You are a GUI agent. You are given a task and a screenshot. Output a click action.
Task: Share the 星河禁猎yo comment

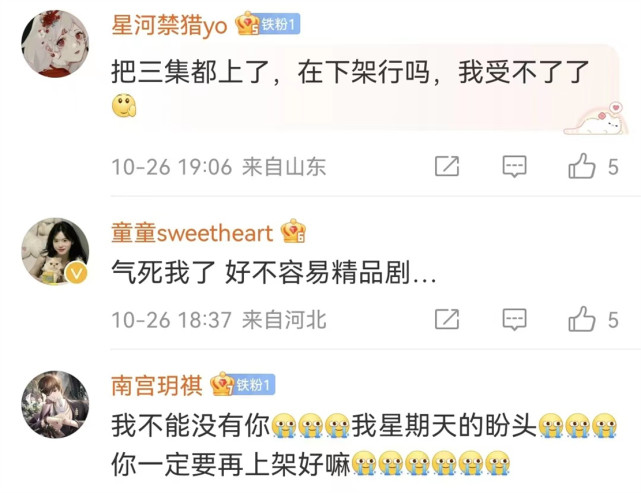[x=447, y=166]
